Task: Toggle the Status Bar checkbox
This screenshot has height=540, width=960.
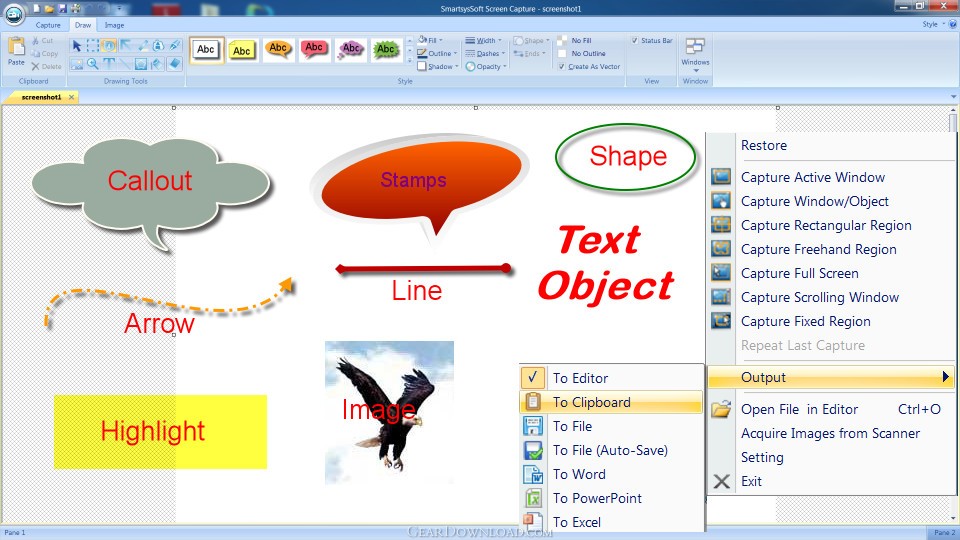Action: coord(635,40)
